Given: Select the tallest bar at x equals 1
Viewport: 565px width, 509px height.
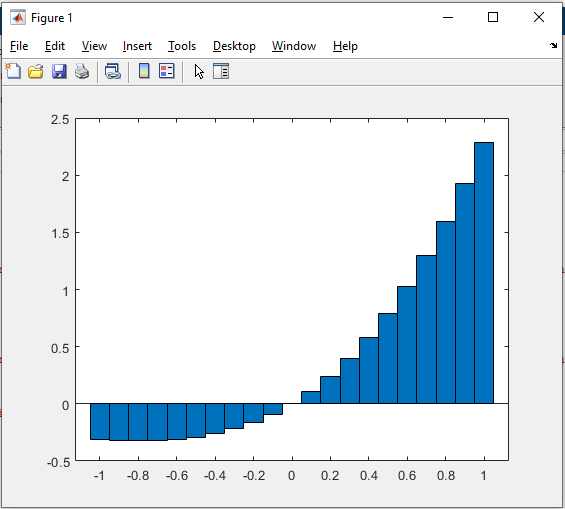Looking at the screenshot, I should coord(484,273).
